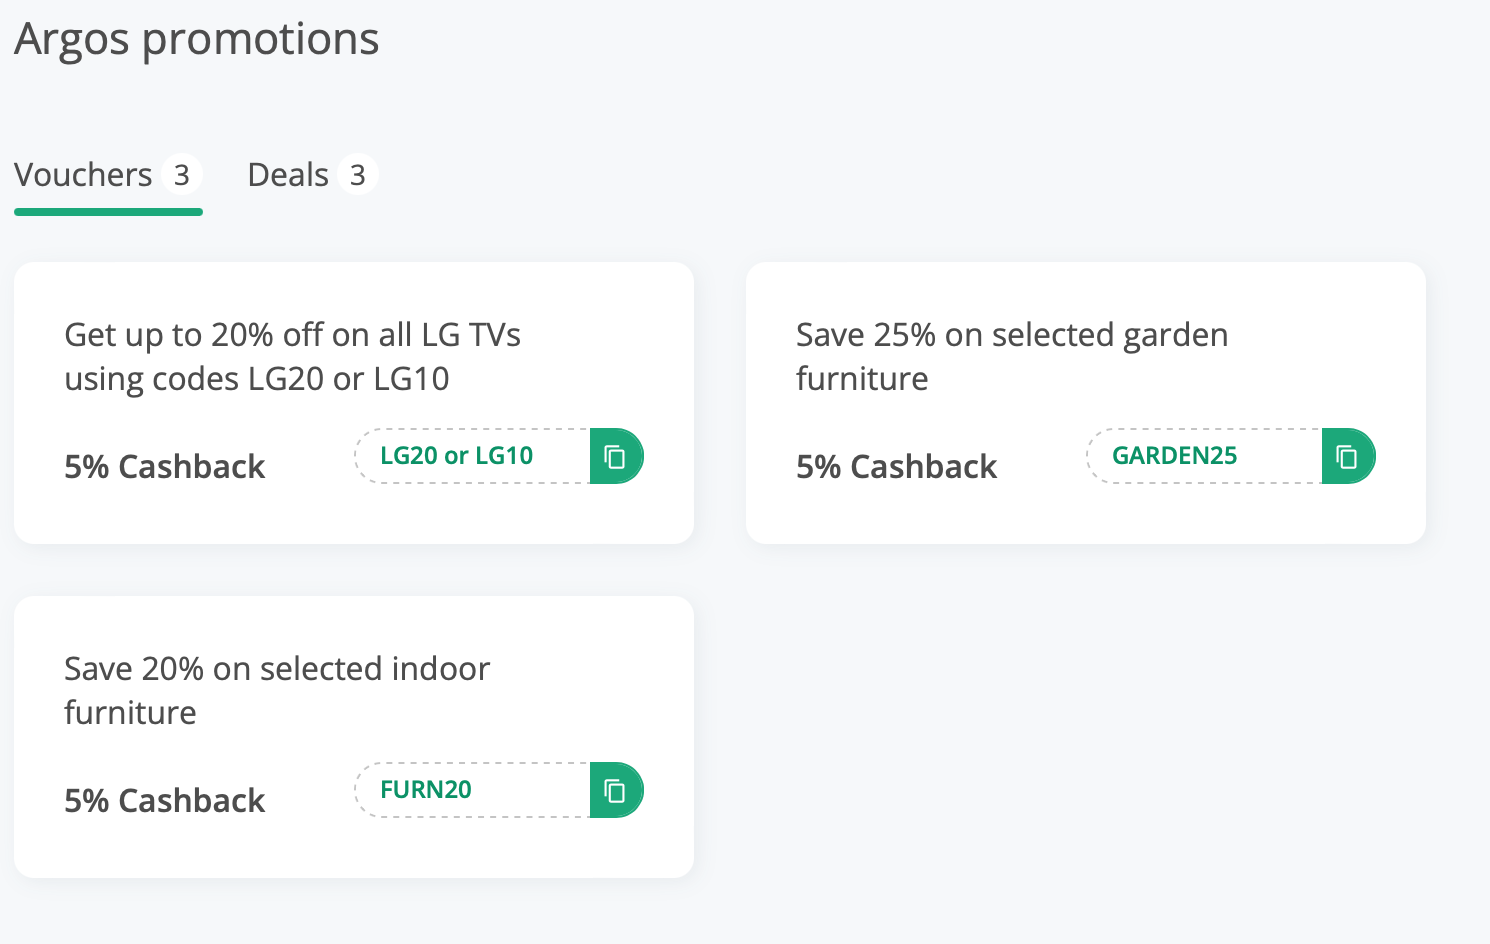This screenshot has height=944, width=1490.
Task: Copy the GARDEN25 voucher code icon
Action: pos(1348,456)
